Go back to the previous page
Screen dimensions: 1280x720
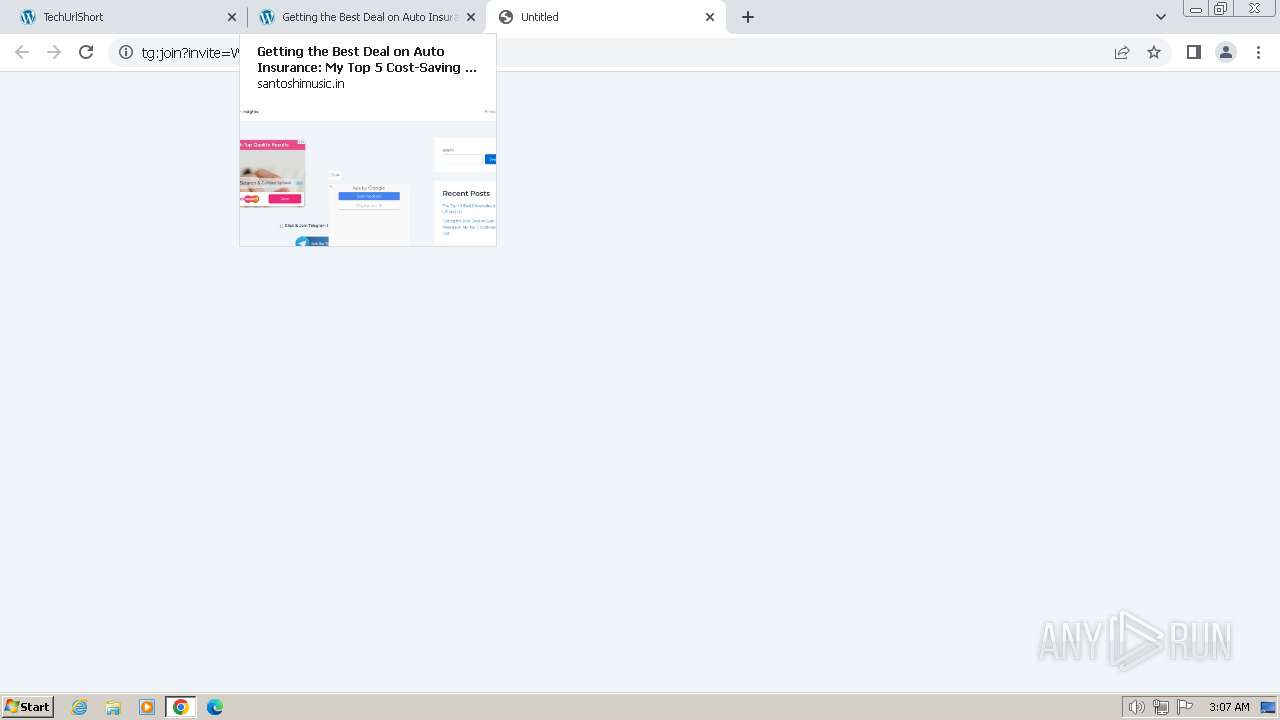22,52
